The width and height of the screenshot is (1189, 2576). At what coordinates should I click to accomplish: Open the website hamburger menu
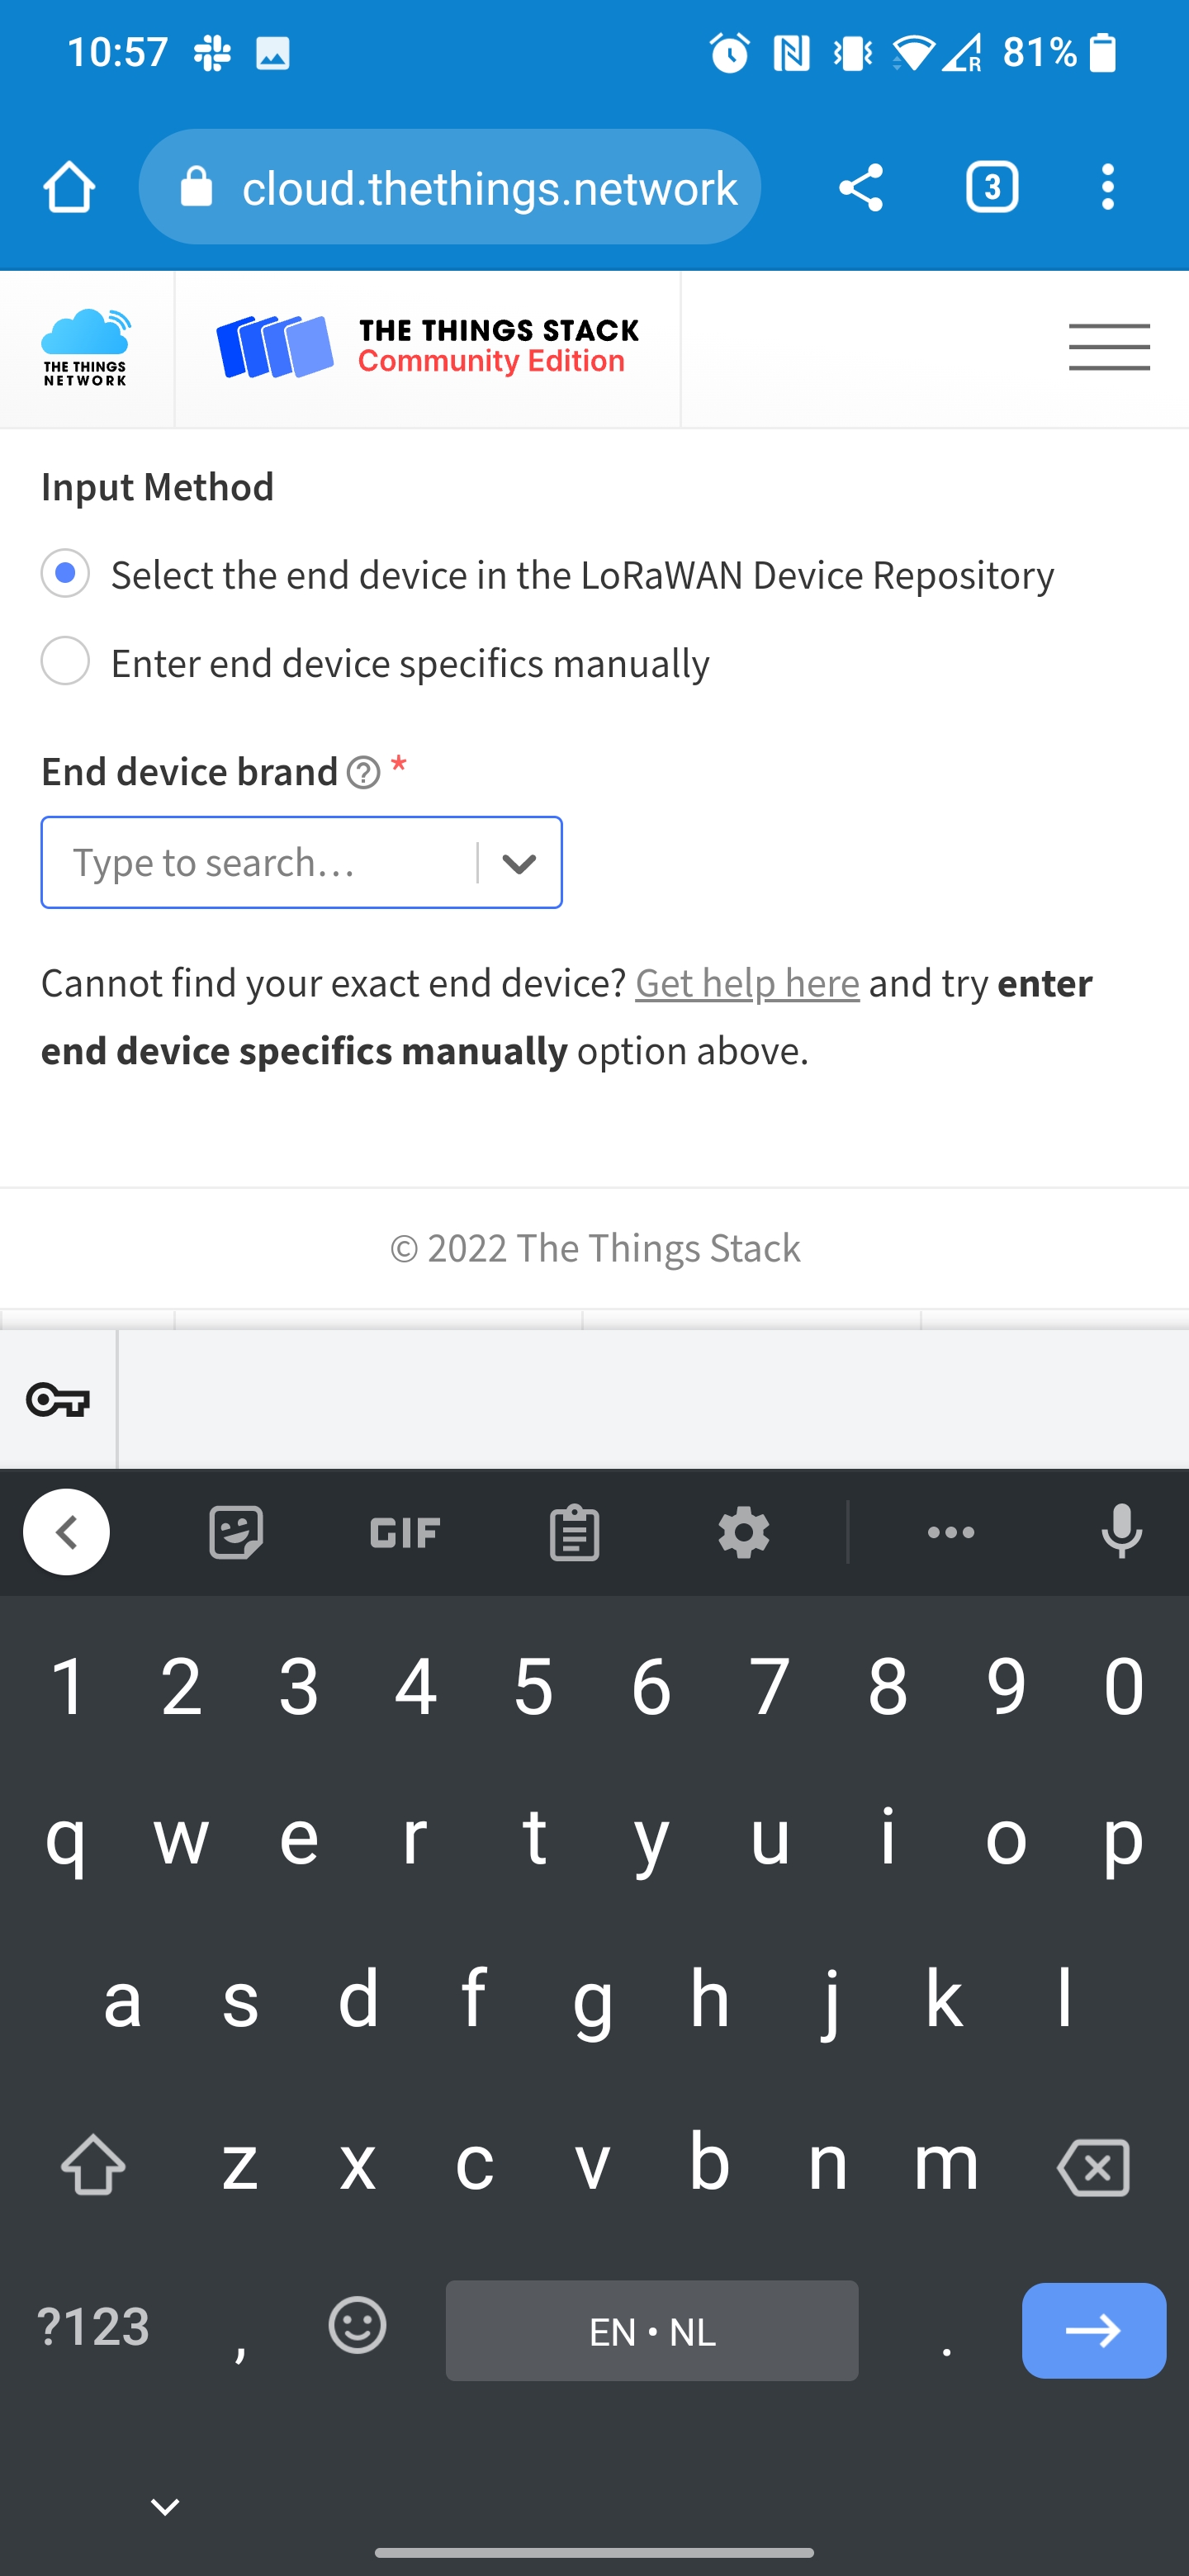pos(1109,348)
